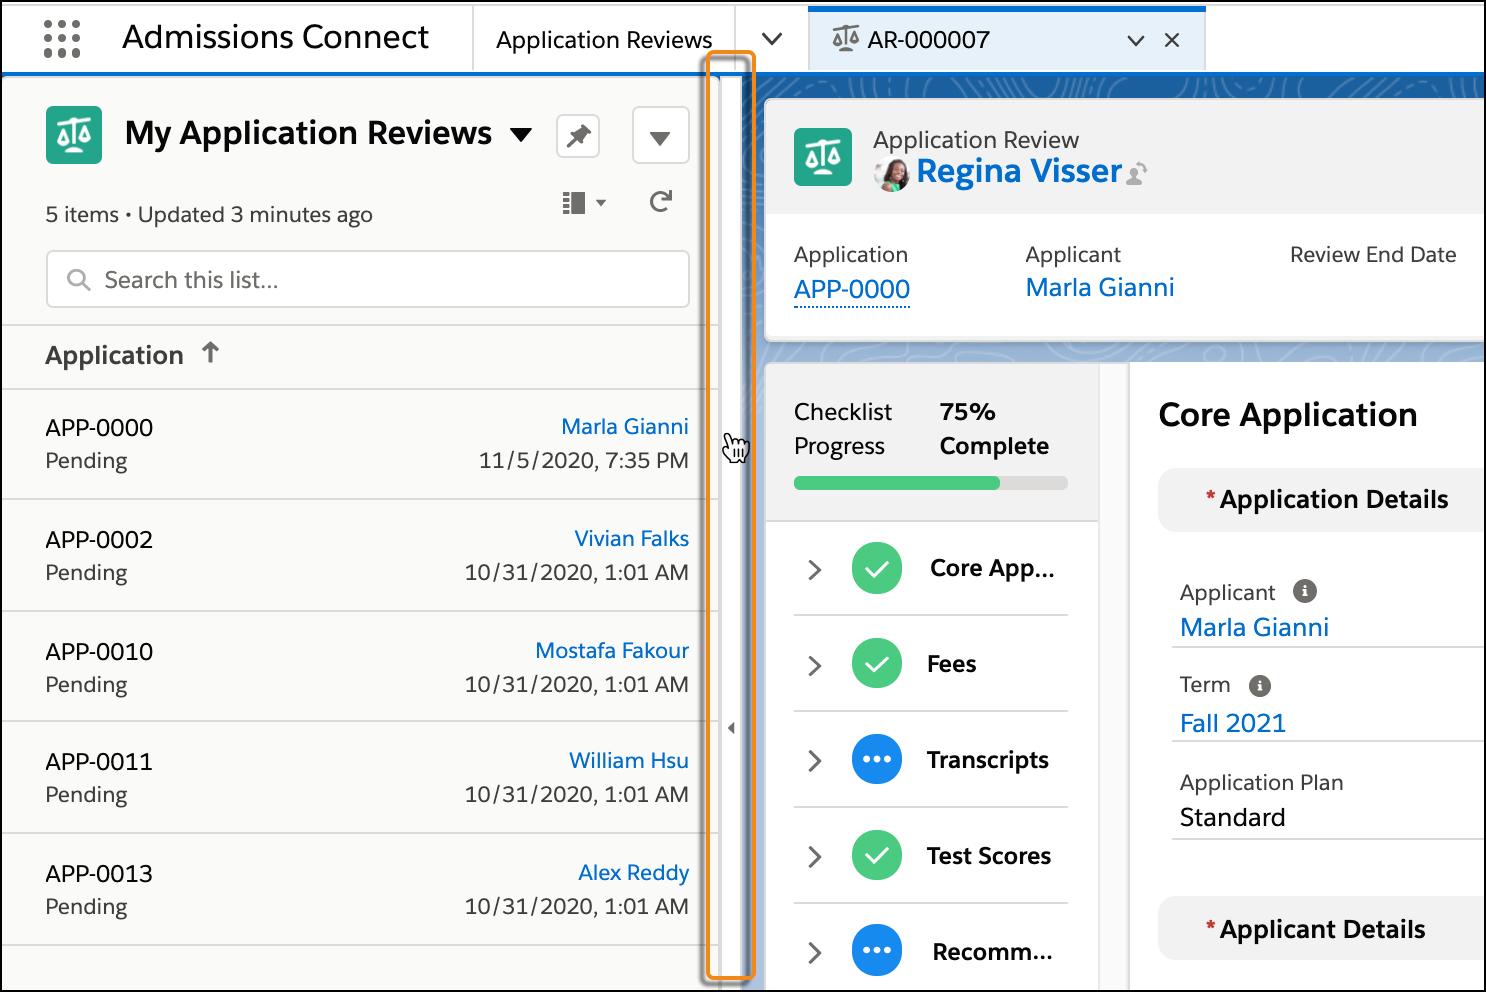The height and width of the screenshot is (992, 1486).
Task: Open the Mostafa Fakour applicant link
Action: (x=612, y=650)
